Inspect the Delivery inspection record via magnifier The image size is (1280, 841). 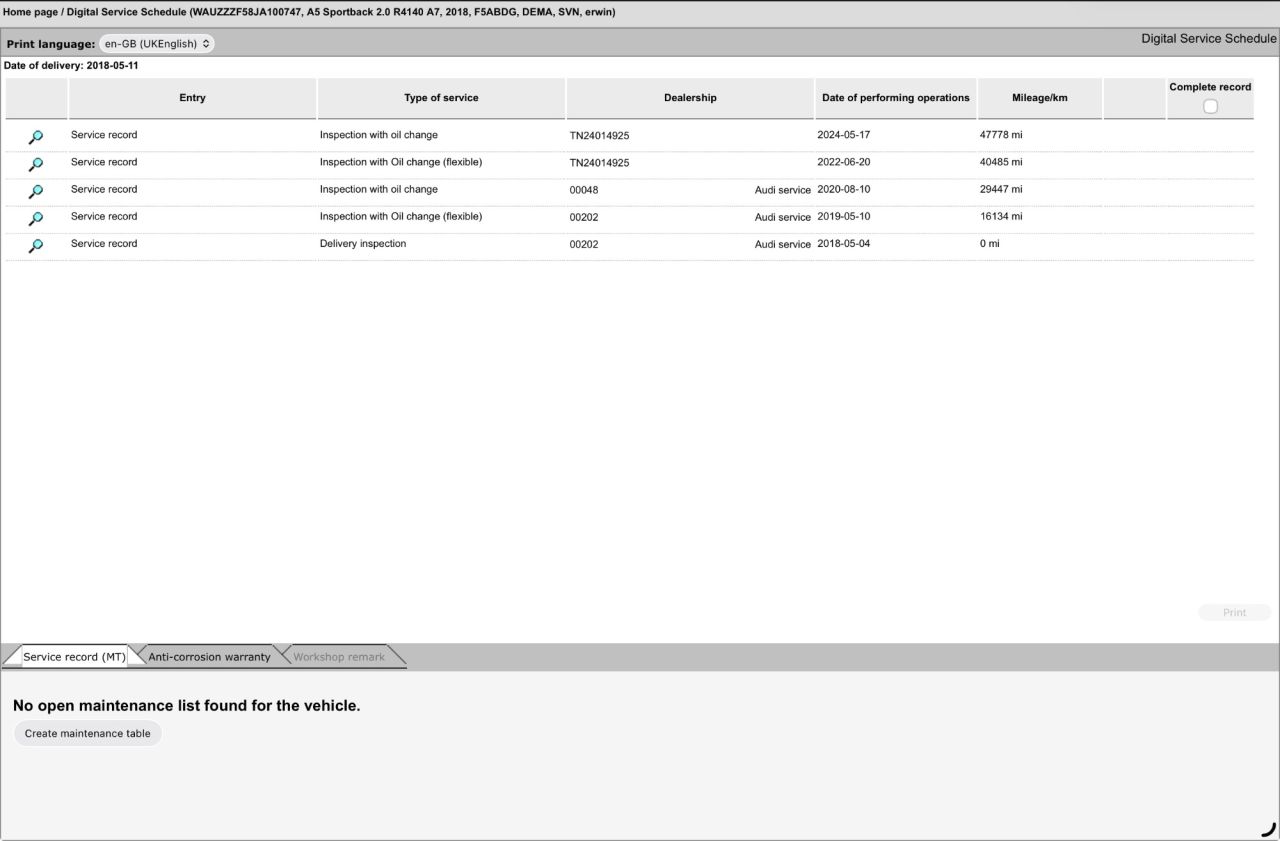tap(36, 245)
